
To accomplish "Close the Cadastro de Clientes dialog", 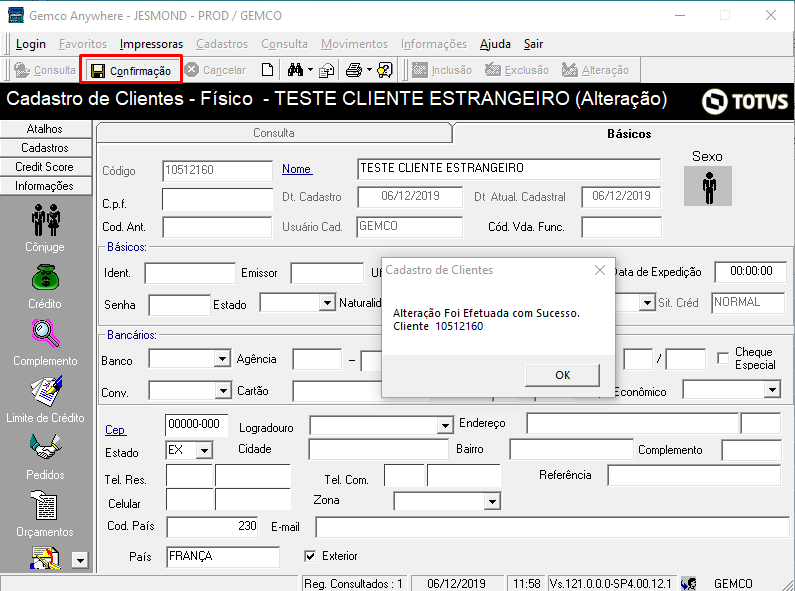I will [600, 270].
